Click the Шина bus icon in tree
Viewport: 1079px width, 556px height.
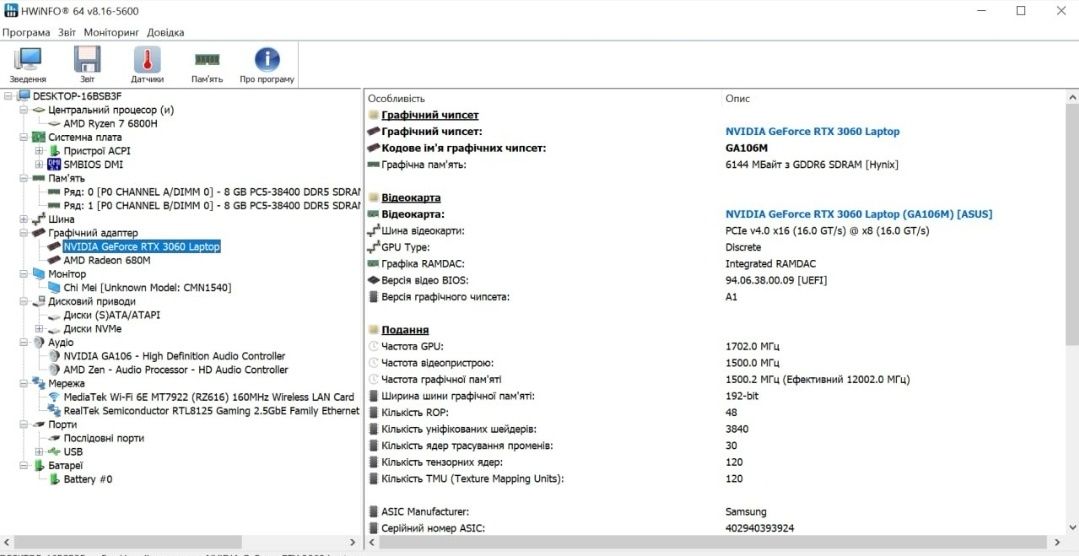coord(39,219)
